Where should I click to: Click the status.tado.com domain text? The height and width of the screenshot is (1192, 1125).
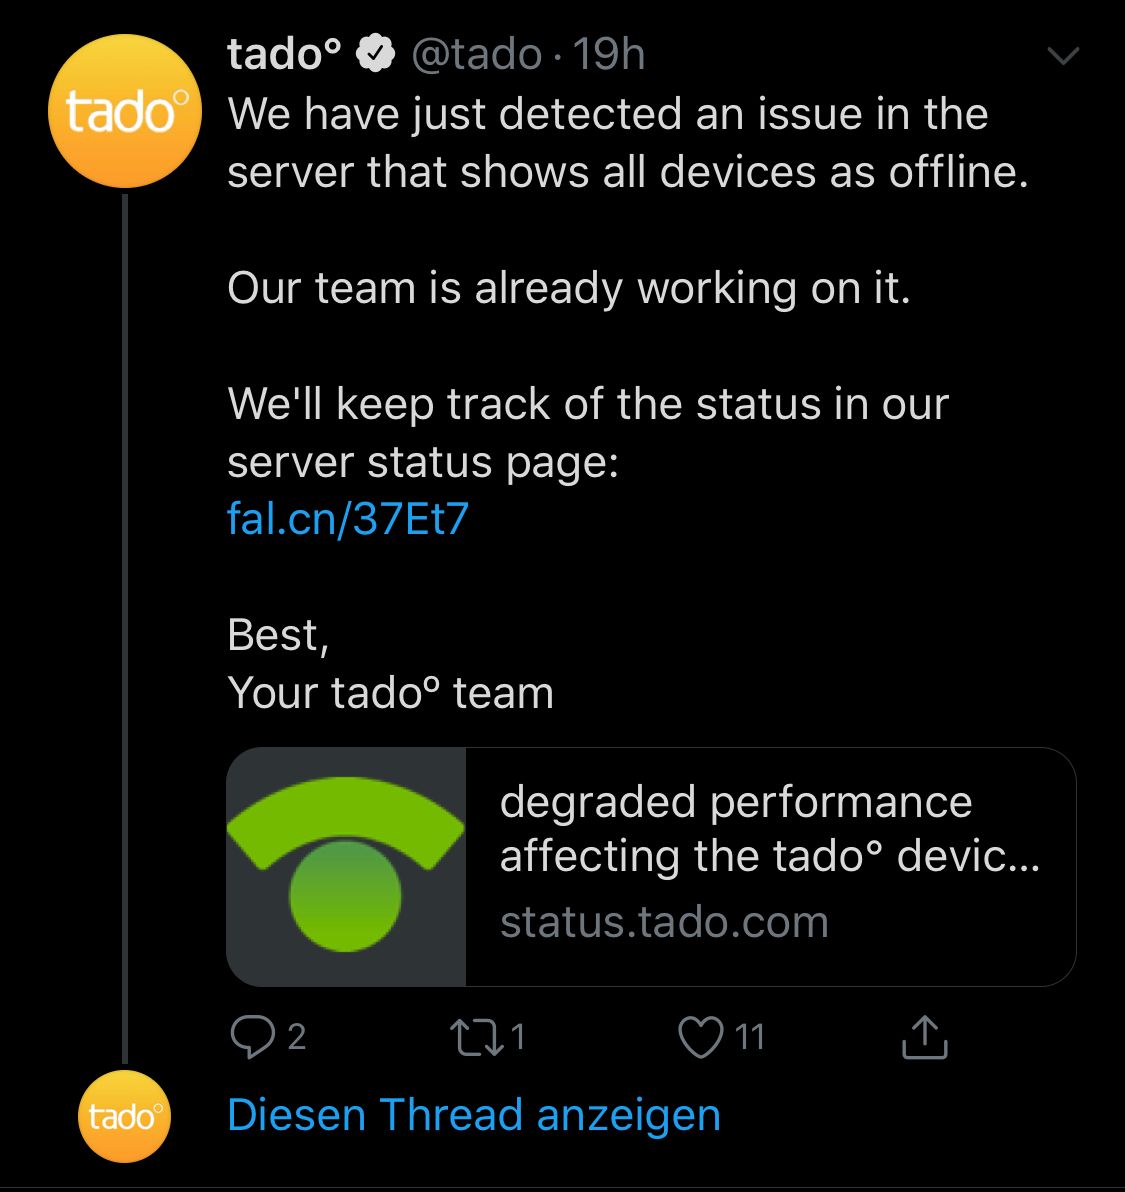click(664, 922)
